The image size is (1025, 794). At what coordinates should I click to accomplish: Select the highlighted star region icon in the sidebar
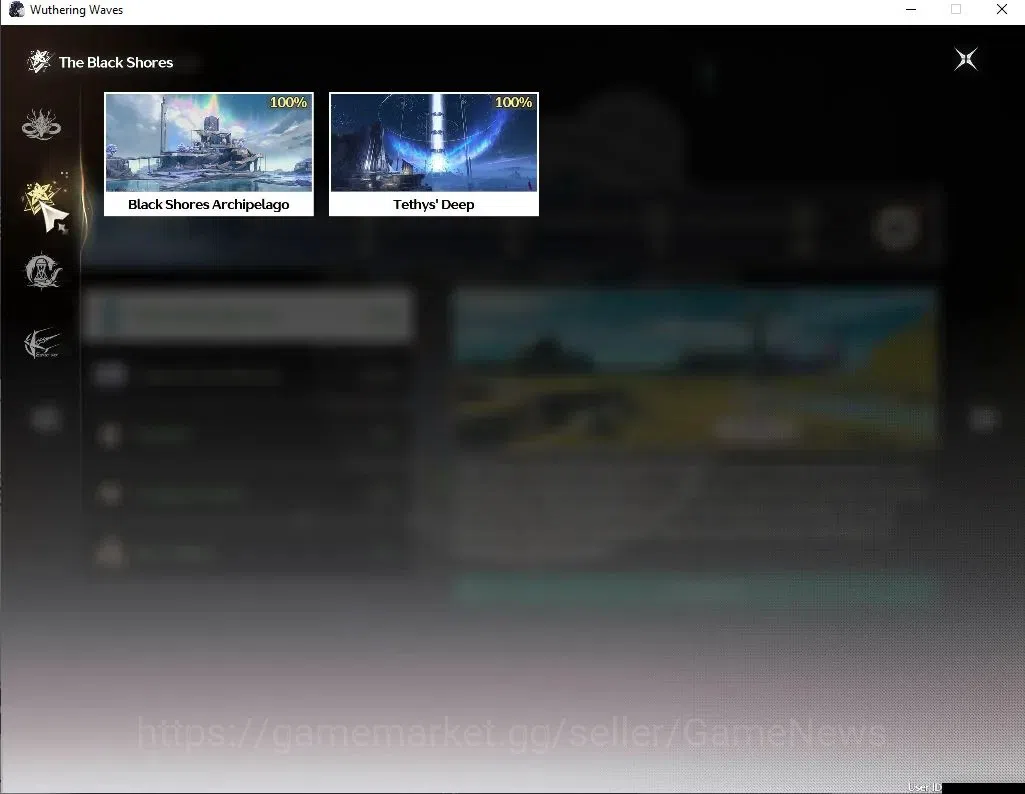(41, 199)
